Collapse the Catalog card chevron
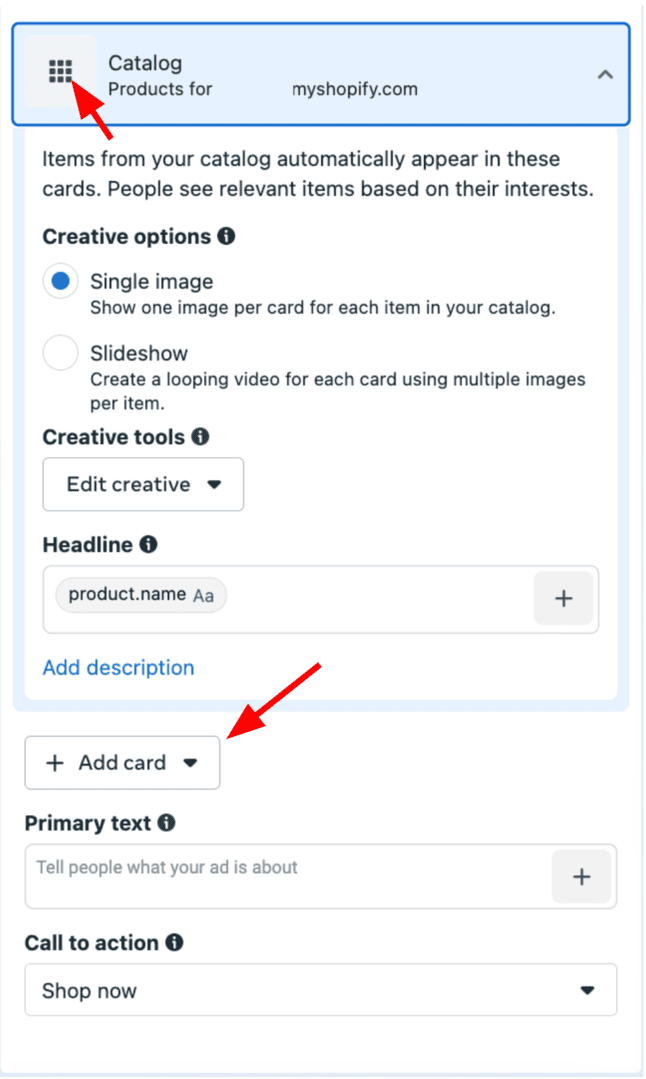The width and height of the screenshot is (646, 1079). 605,74
